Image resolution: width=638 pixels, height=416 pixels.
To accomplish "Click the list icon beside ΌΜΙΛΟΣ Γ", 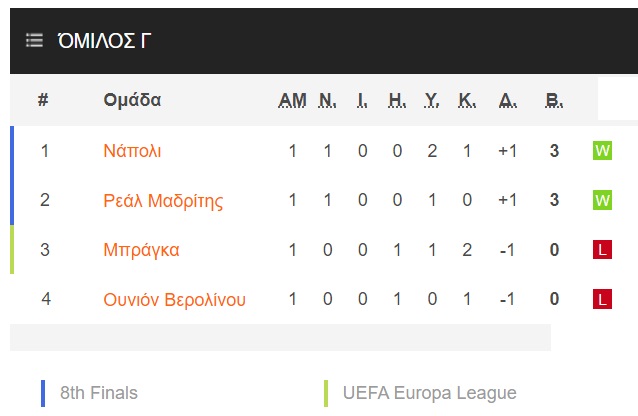I will point(34,40).
